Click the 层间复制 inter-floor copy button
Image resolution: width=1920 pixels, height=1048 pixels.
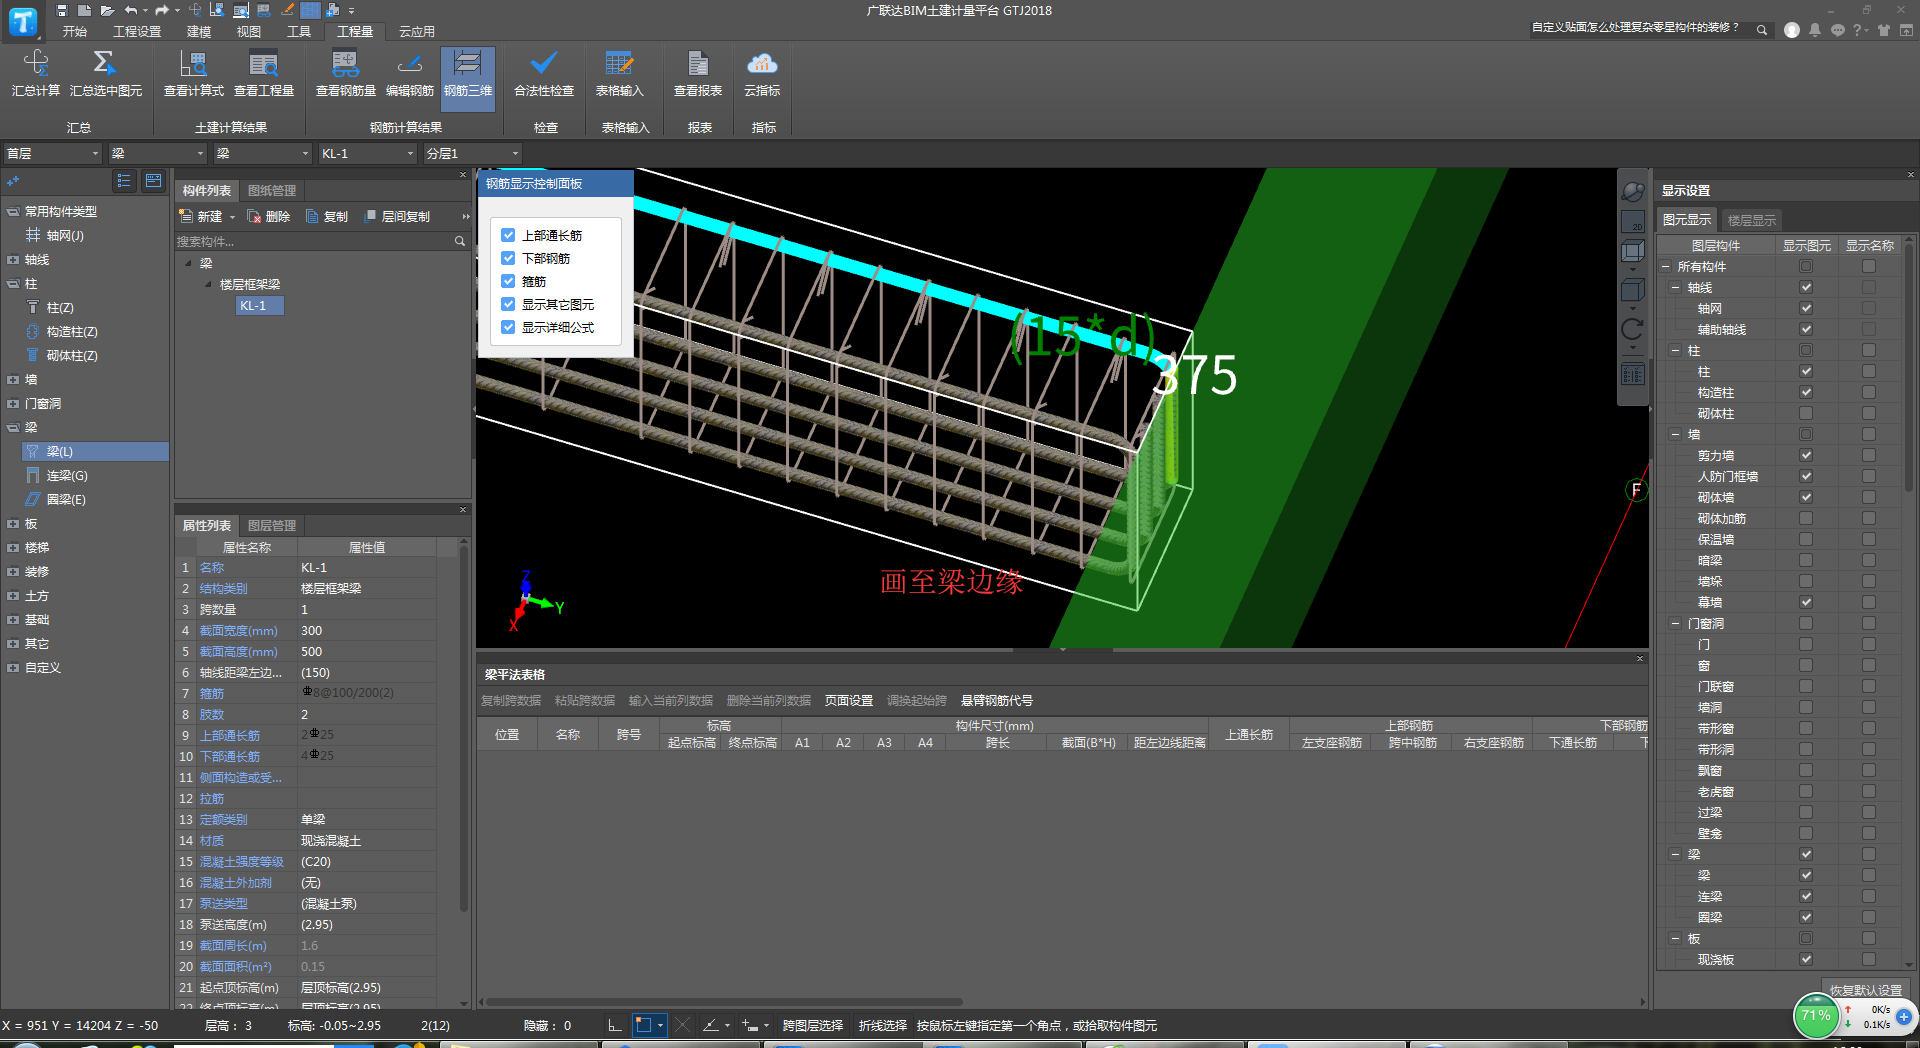point(396,216)
